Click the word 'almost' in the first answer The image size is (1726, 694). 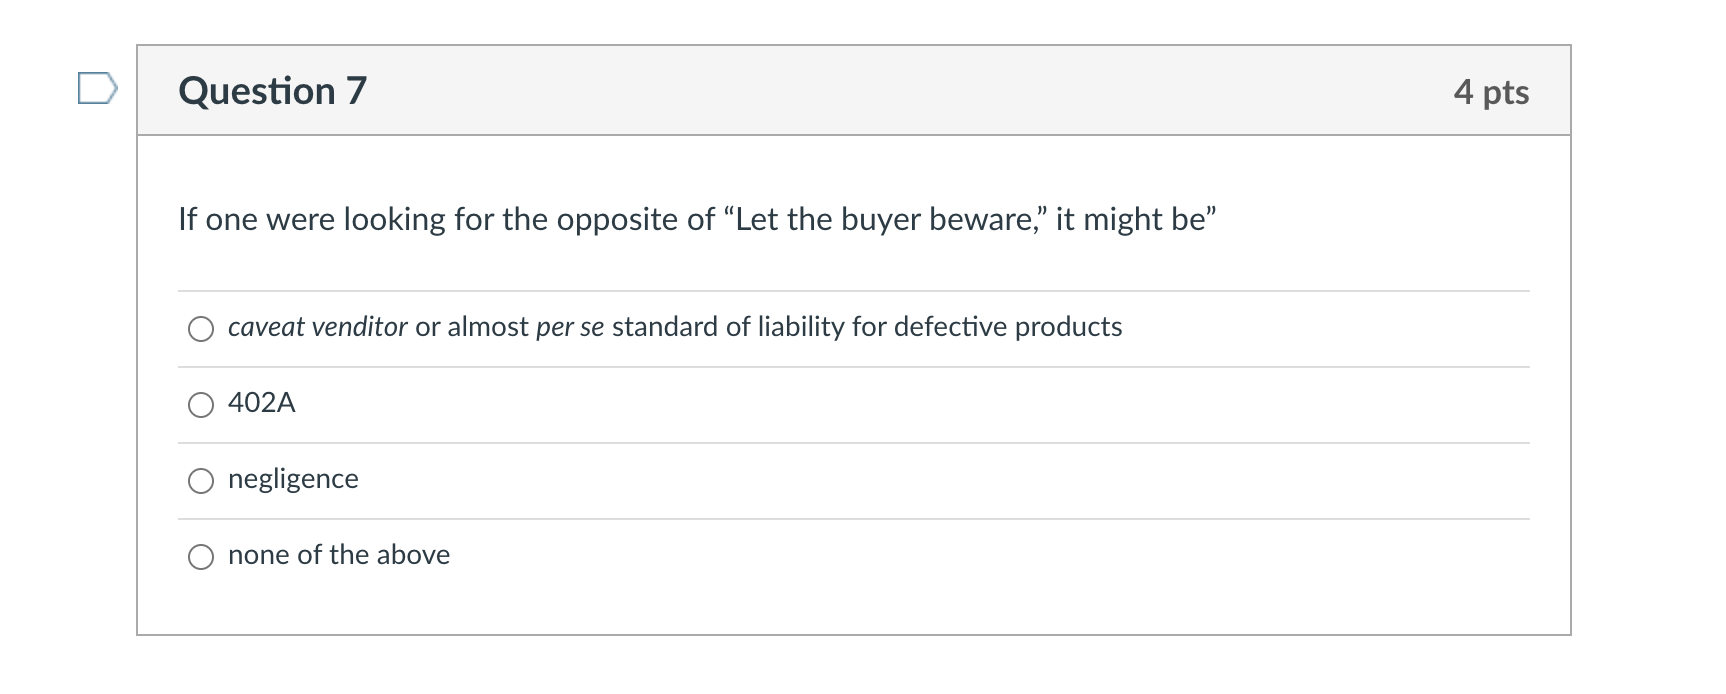pyautogui.click(x=488, y=327)
